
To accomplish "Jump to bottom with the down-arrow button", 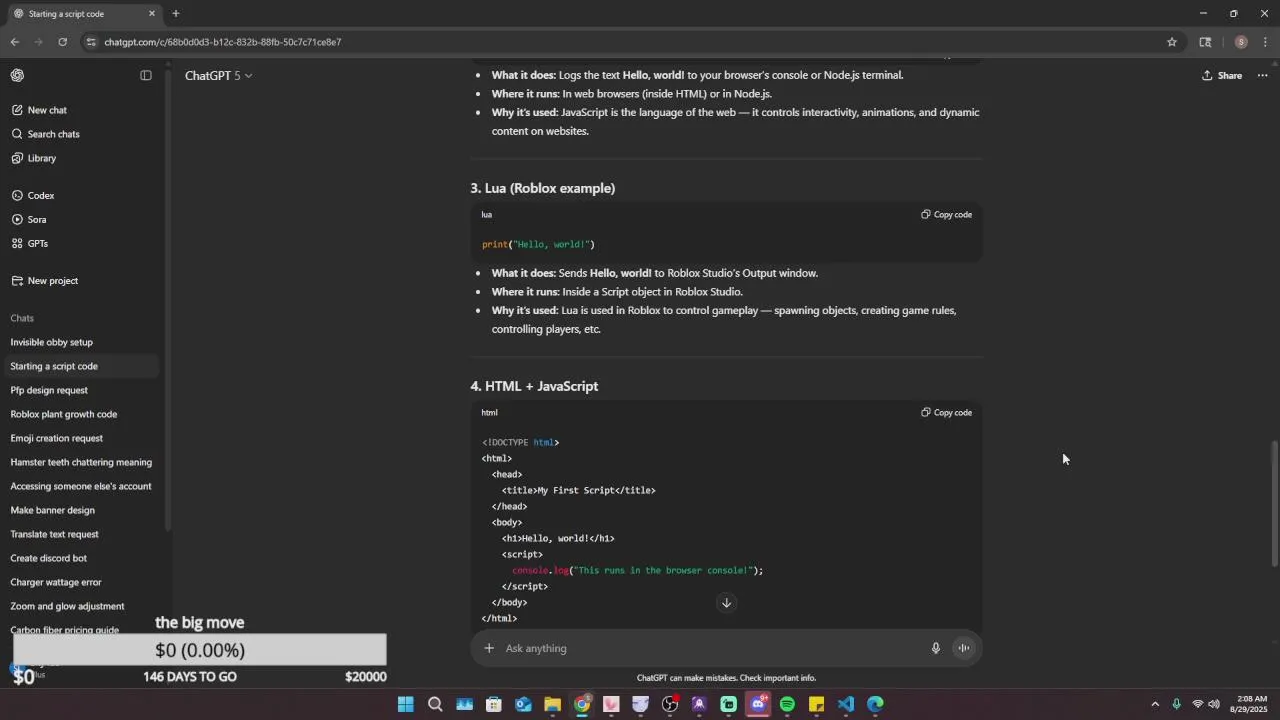I will (x=726, y=603).
